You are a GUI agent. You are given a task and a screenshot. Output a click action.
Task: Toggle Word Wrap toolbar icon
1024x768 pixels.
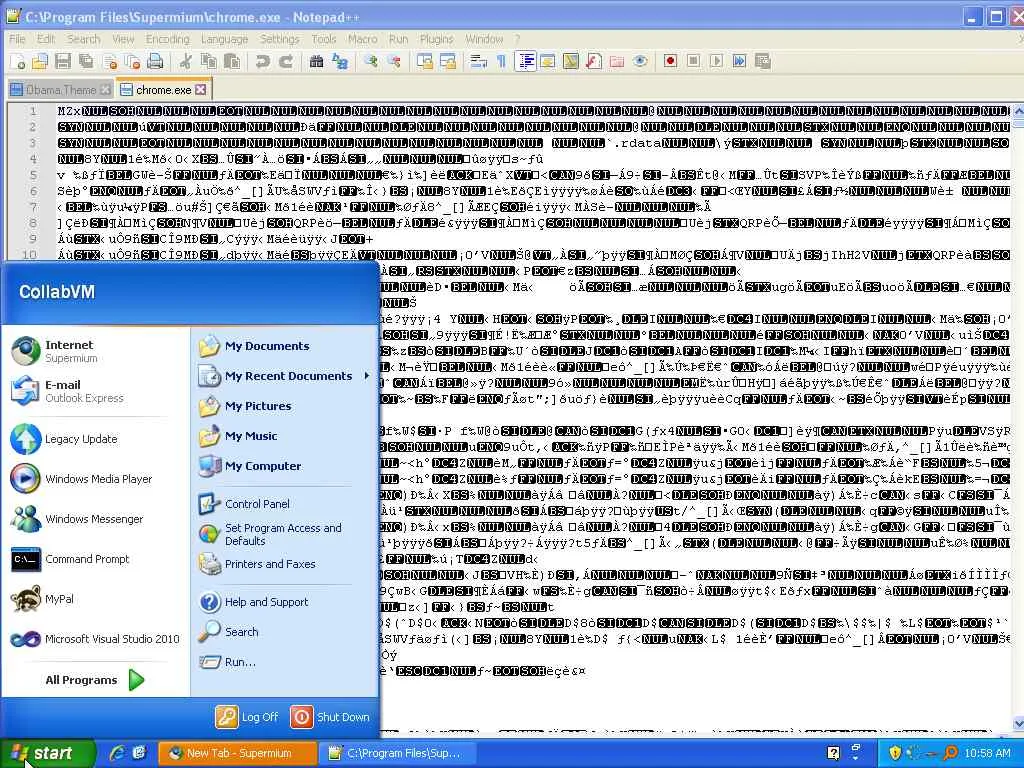click(479, 61)
